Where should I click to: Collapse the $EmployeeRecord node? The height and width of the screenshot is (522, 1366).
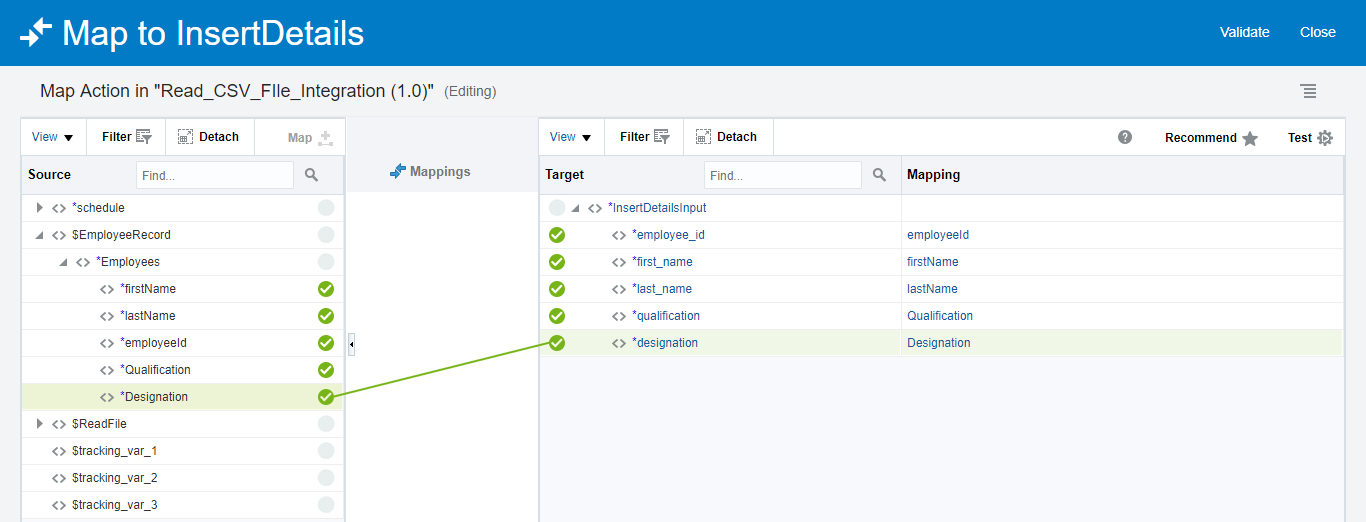(40, 235)
